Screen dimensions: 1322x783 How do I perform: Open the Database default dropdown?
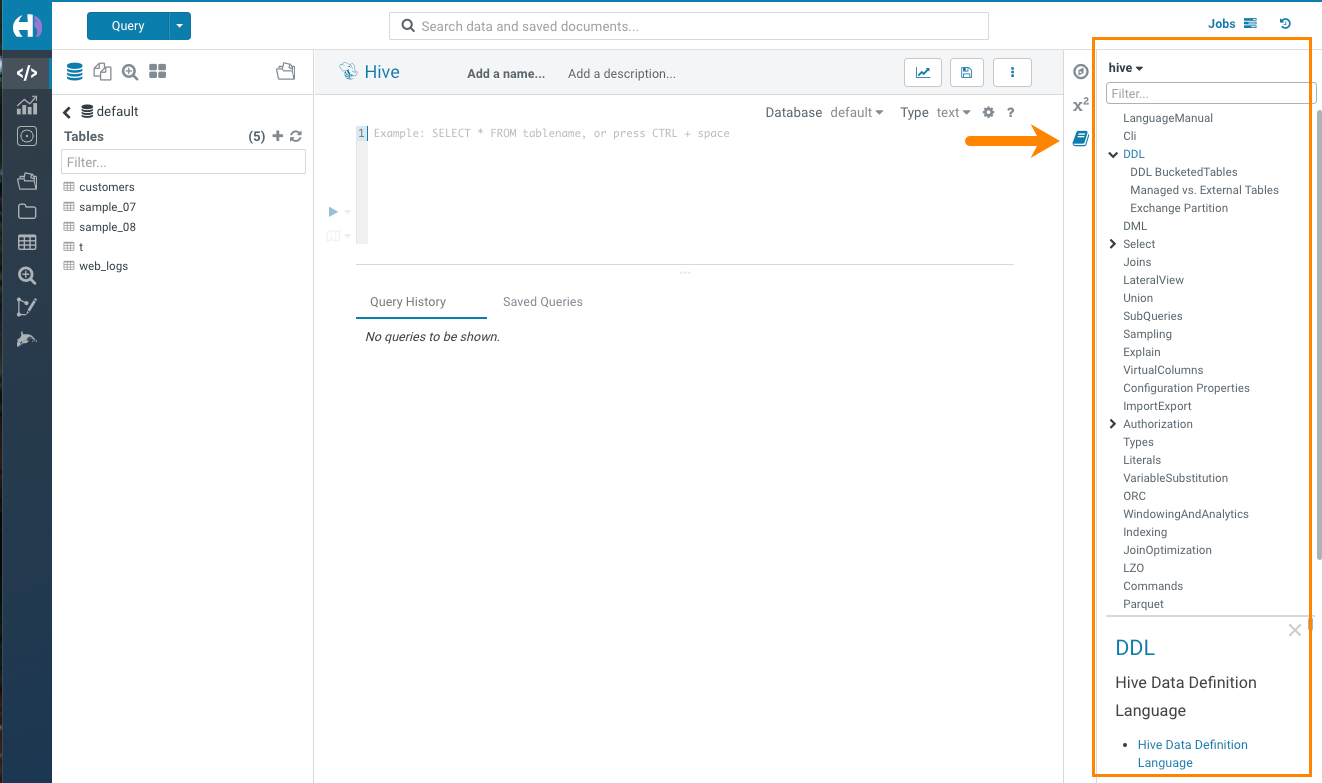click(x=856, y=113)
